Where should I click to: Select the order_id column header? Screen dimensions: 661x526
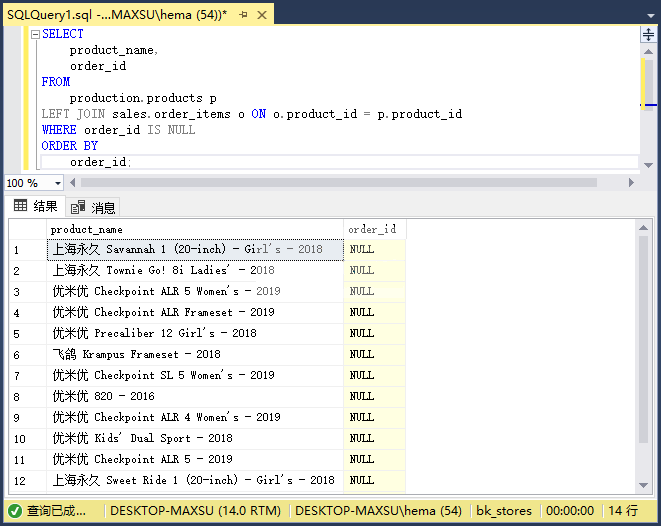pos(374,229)
